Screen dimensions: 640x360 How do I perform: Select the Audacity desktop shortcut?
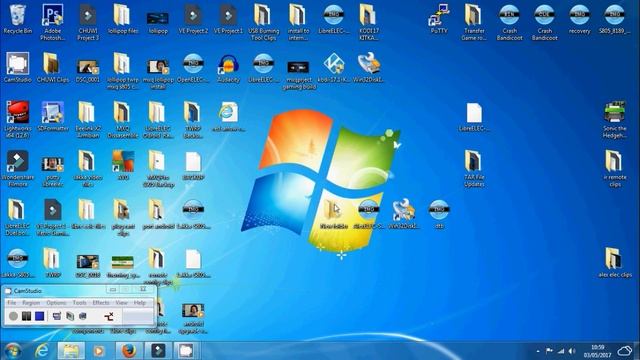coord(228,68)
